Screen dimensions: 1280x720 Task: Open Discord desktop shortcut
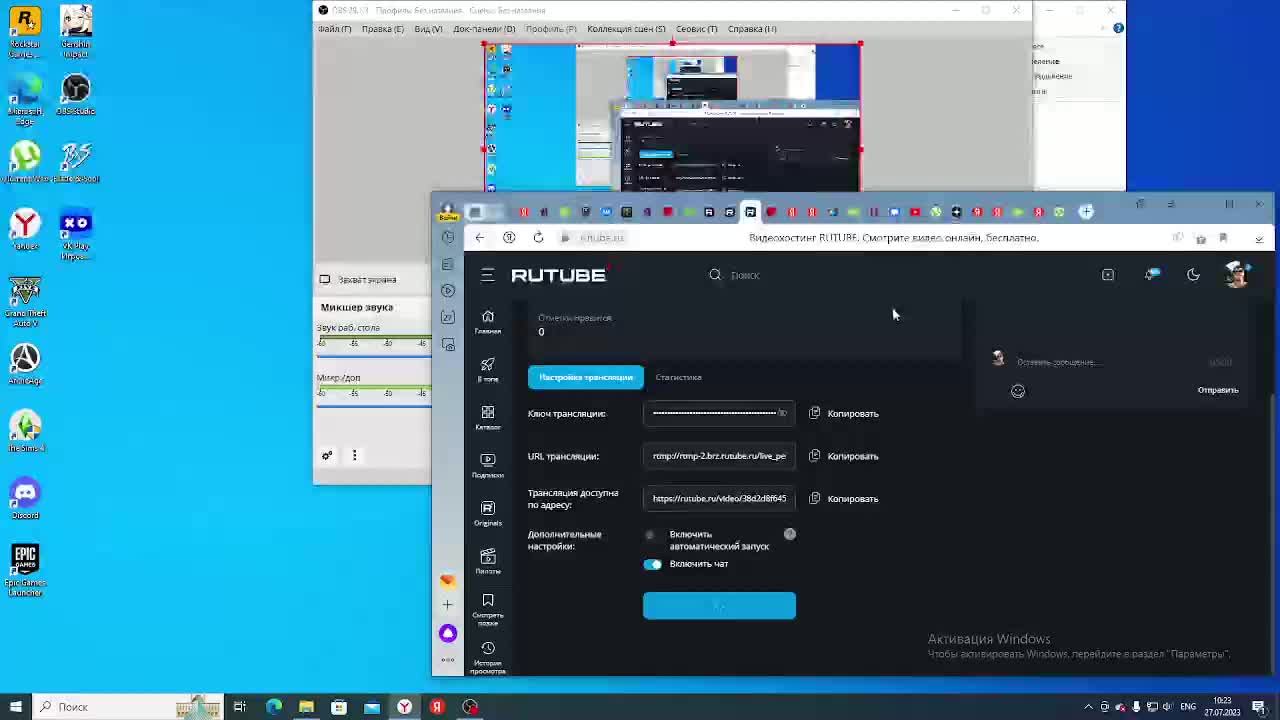pyautogui.click(x=25, y=498)
